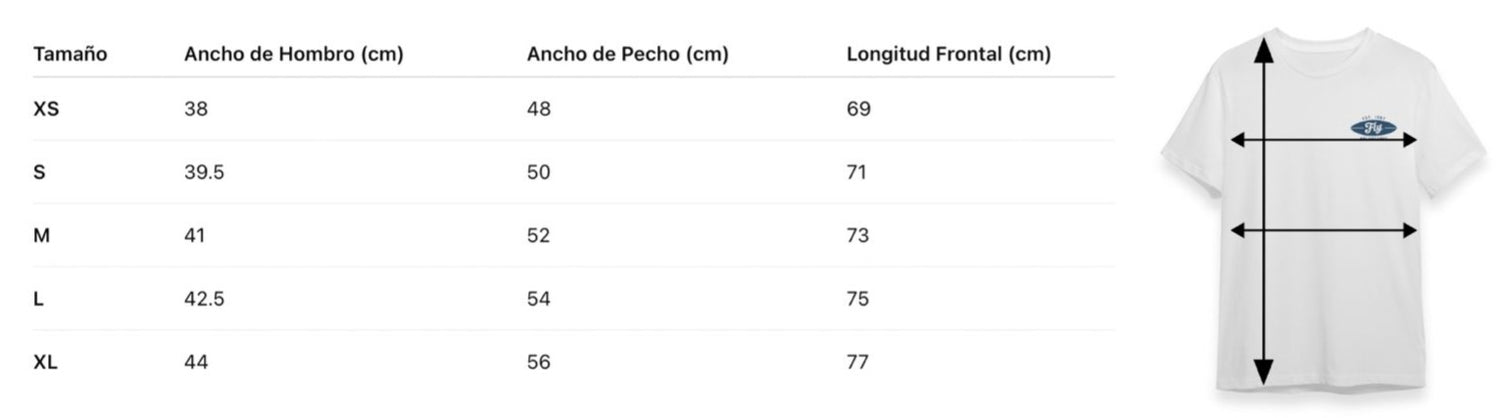This screenshot has width=1500, height=418.
Task: Click the Longitud Frontal (cm) header
Action: 948,55
